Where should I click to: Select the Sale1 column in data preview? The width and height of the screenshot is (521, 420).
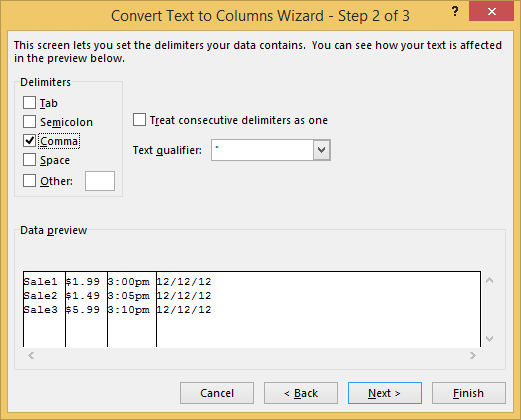point(44,309)
